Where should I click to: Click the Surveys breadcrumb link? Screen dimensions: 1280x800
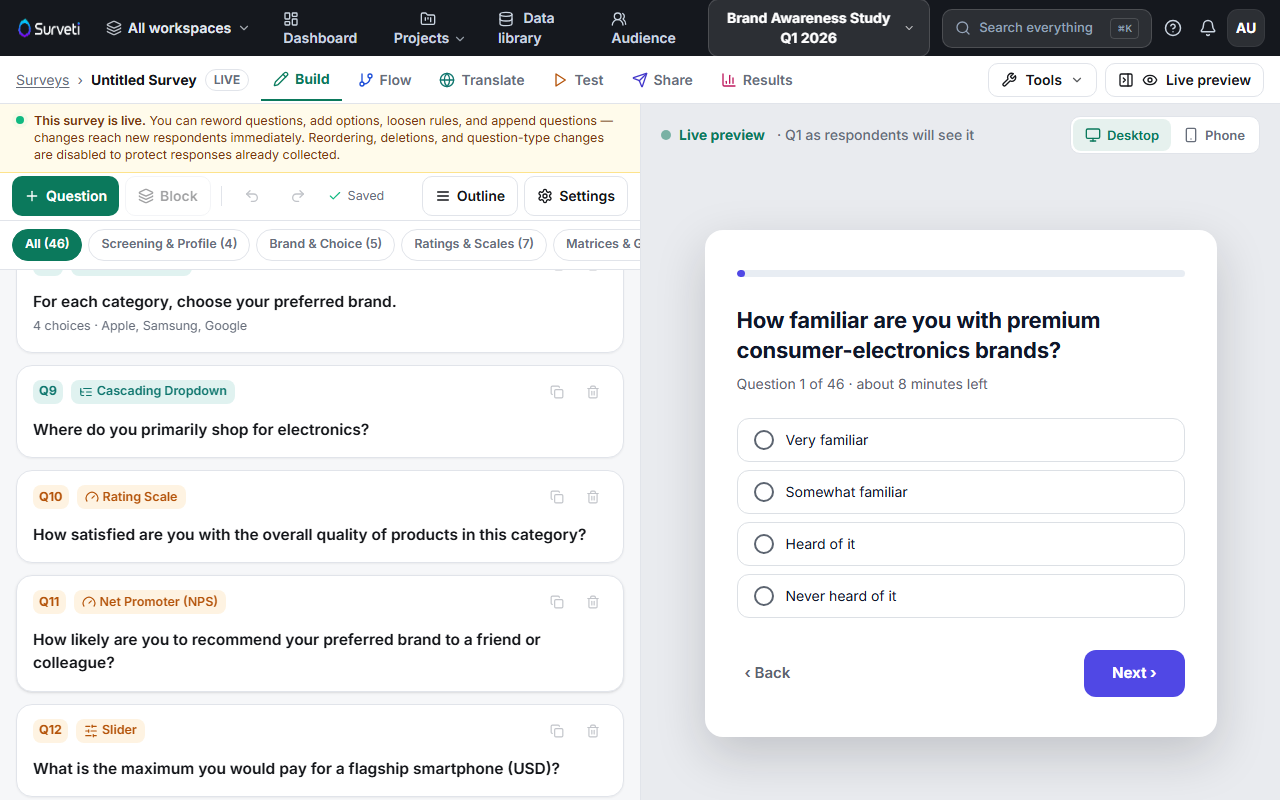point(43,80)
